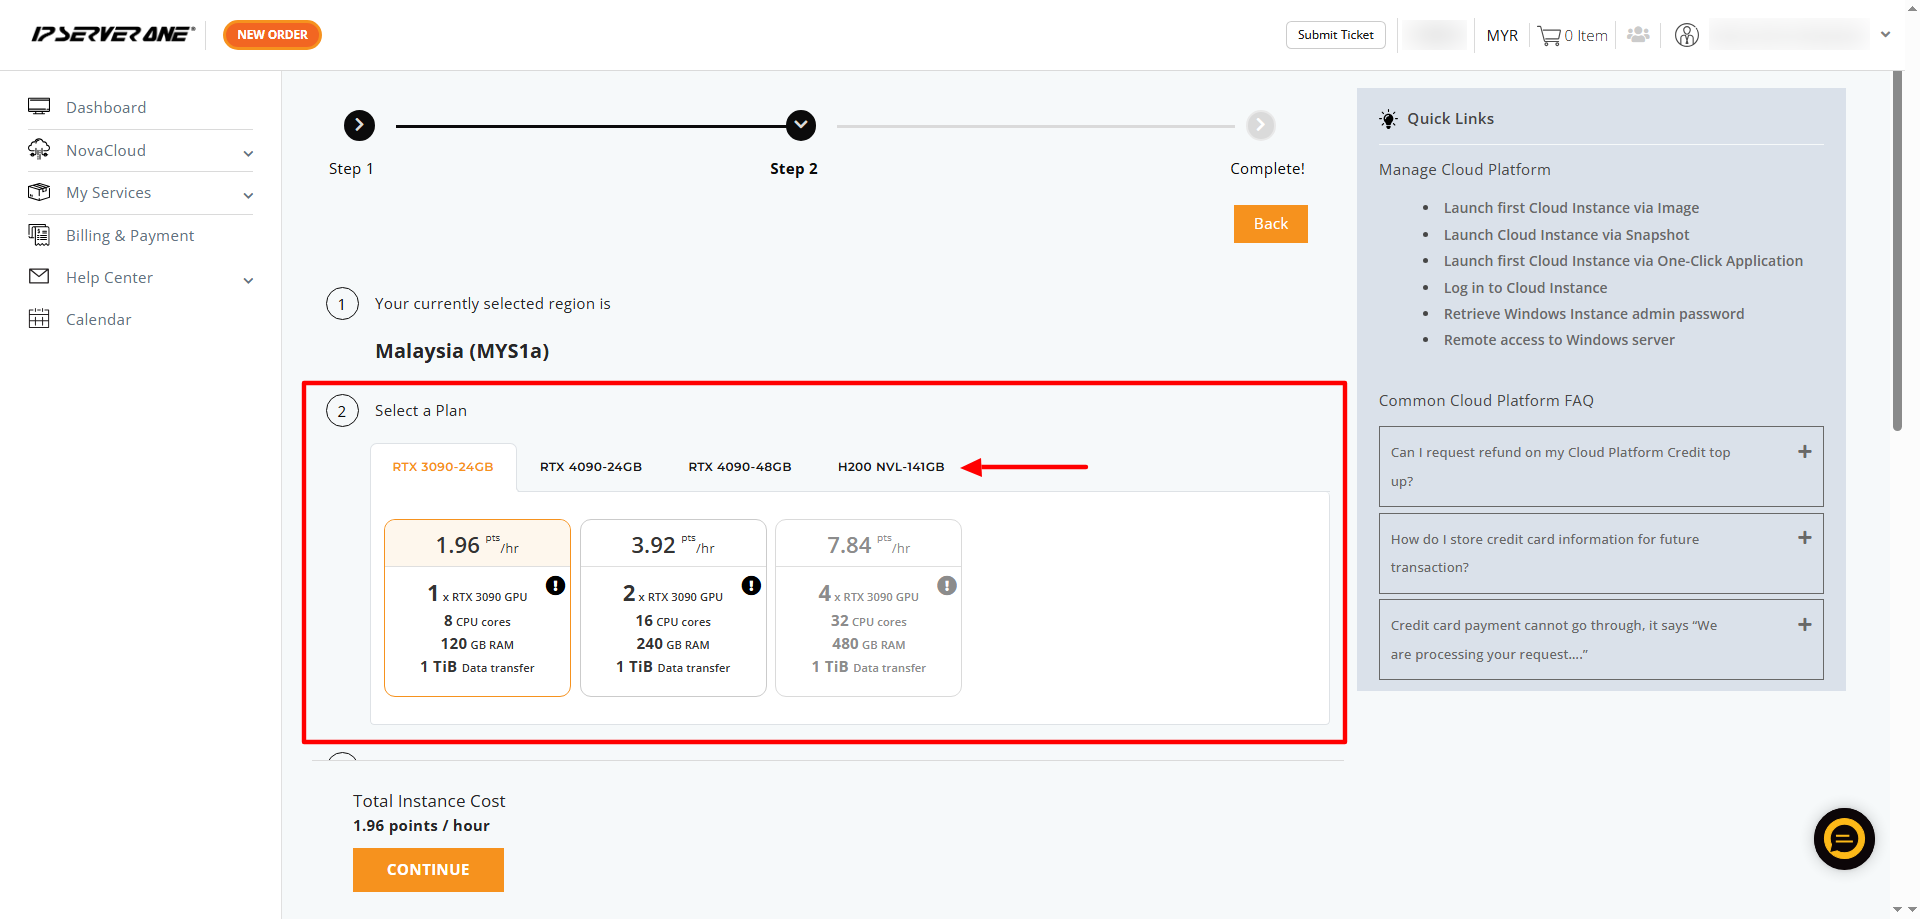This screenshot has height=919, width=1920.
Task: Click the IP ServerOne logo
Action: point(113,34)
